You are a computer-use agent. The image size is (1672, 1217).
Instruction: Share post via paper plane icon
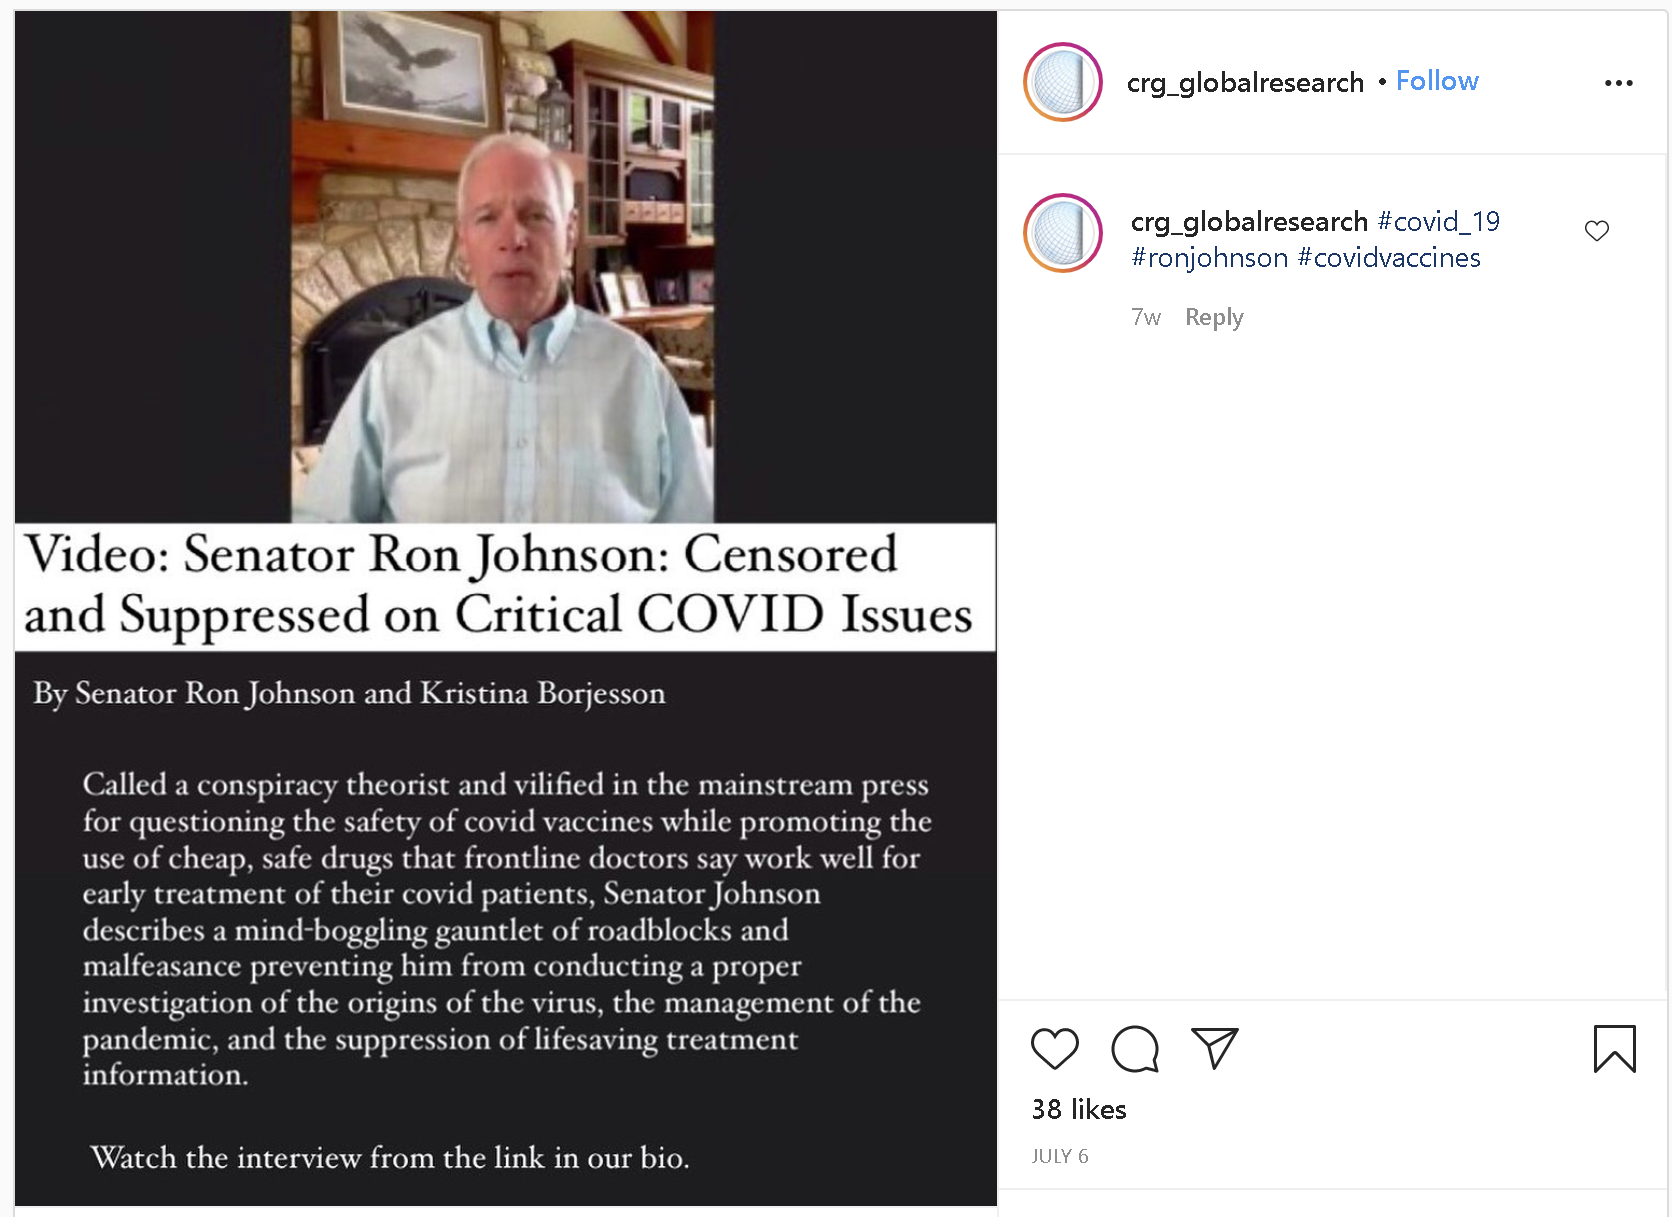coord(1215,1048)
